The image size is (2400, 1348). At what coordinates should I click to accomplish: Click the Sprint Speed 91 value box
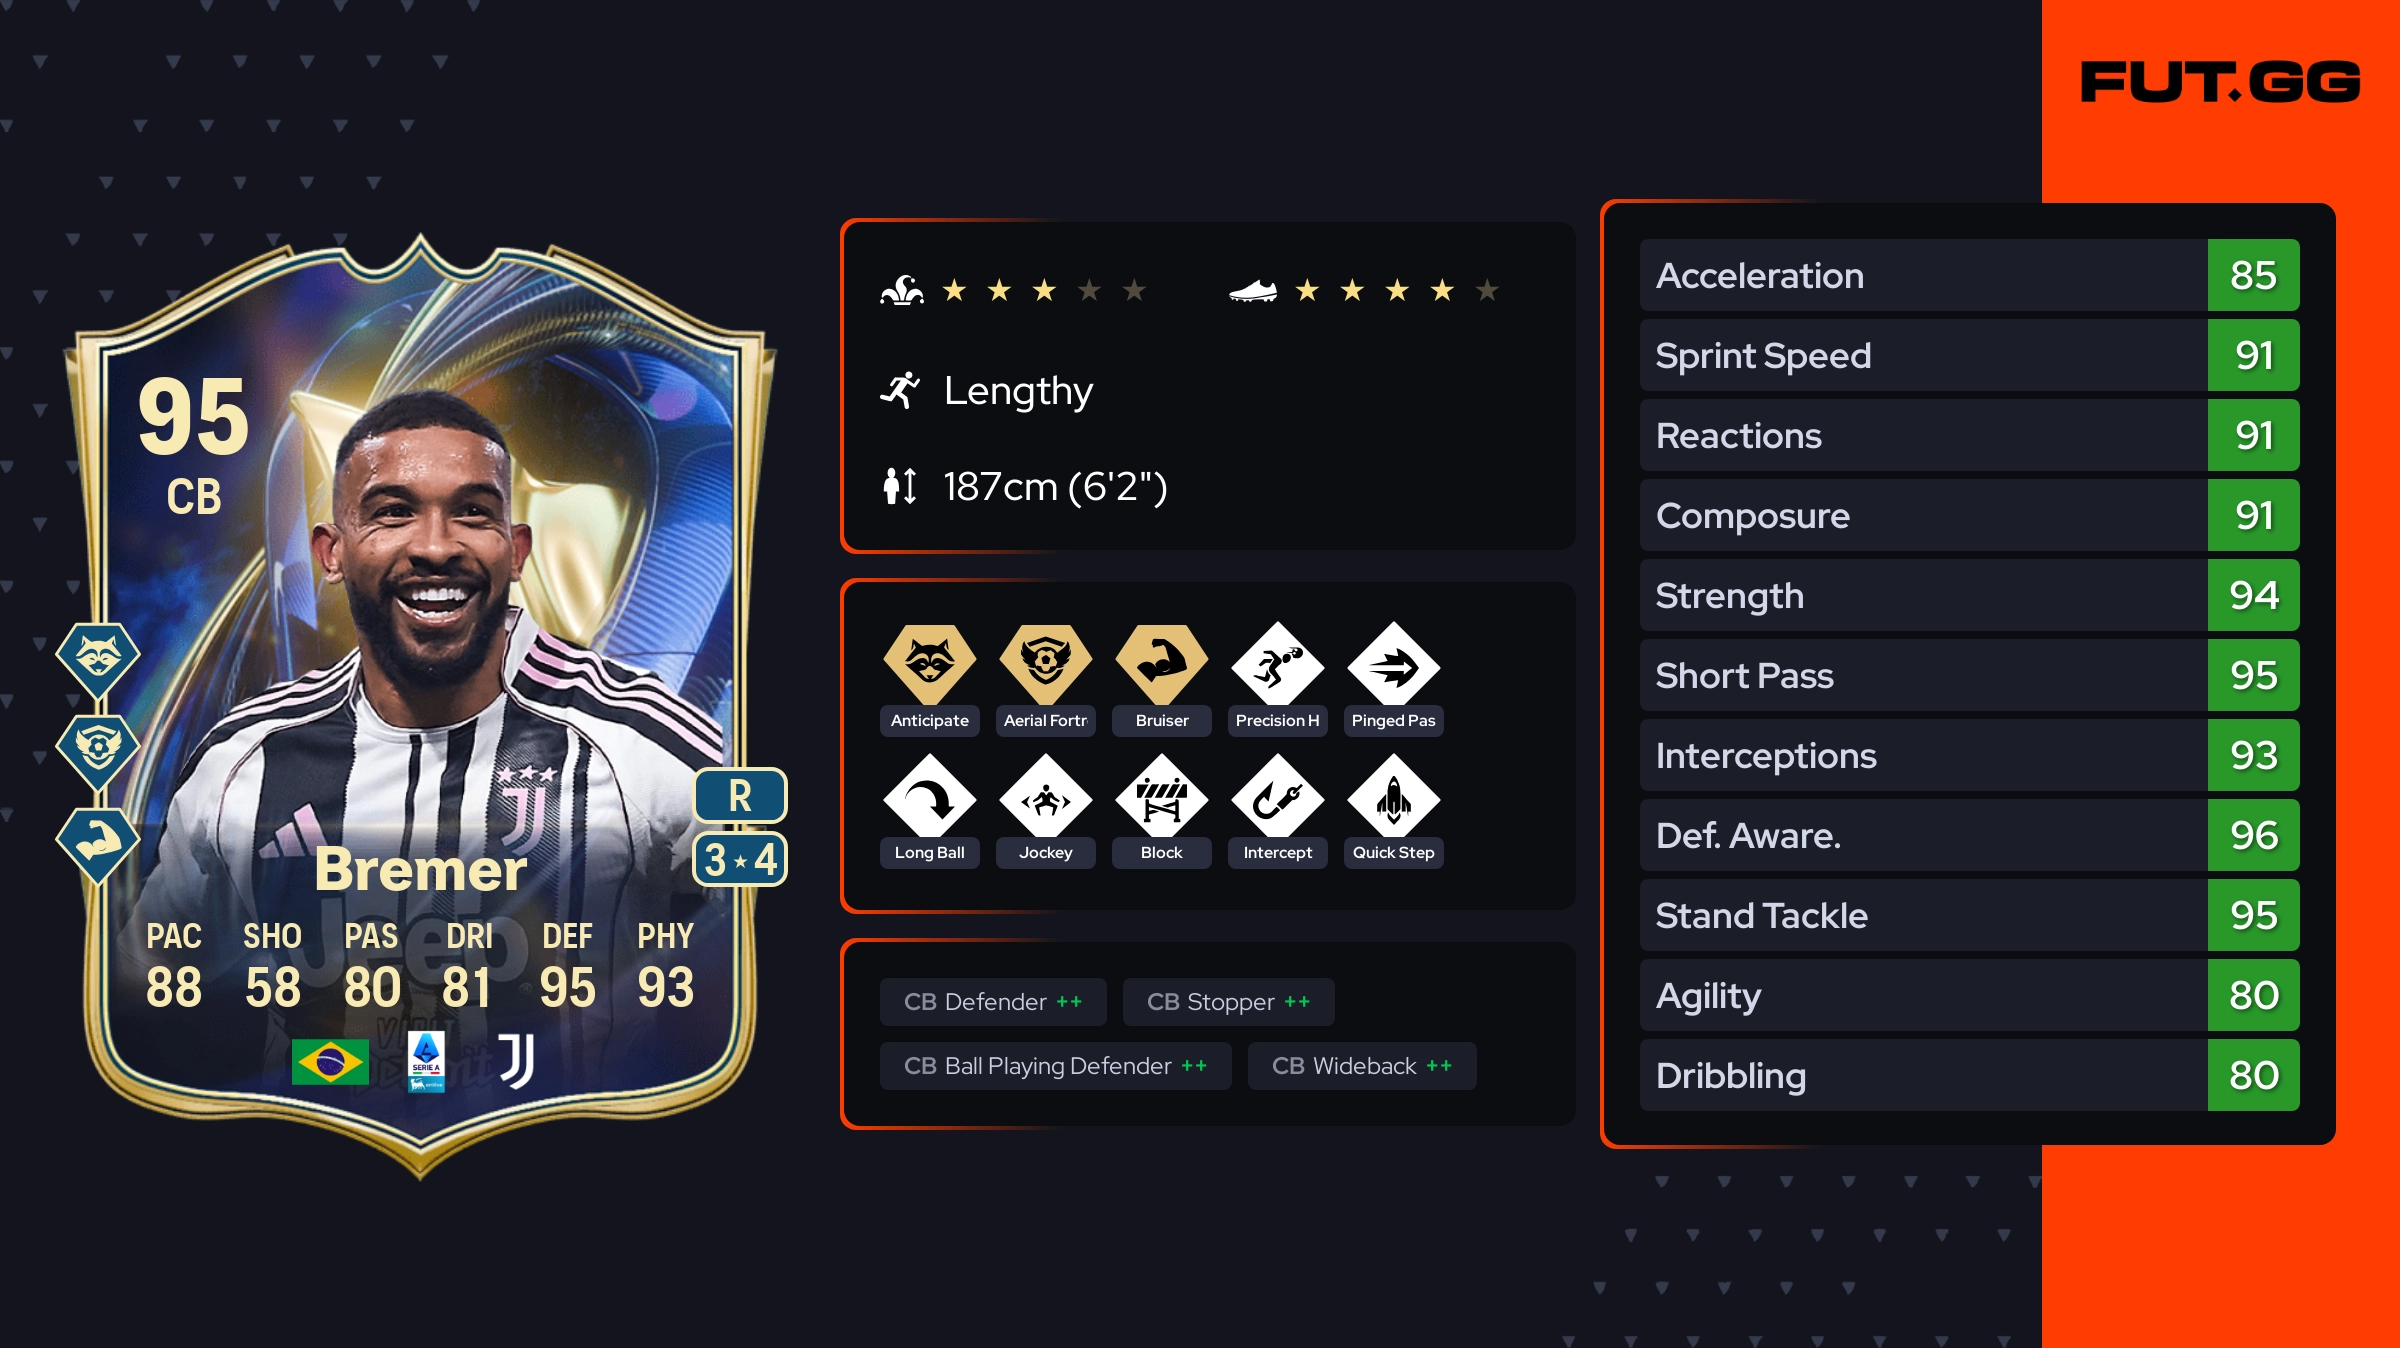(2253, 355)
